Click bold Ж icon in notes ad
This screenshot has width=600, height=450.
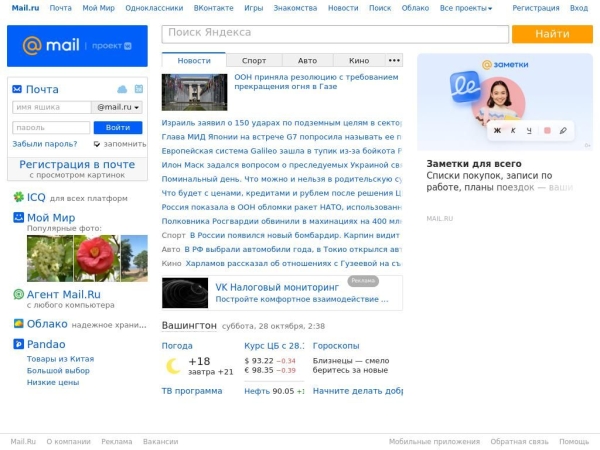[x=497, y=130]
